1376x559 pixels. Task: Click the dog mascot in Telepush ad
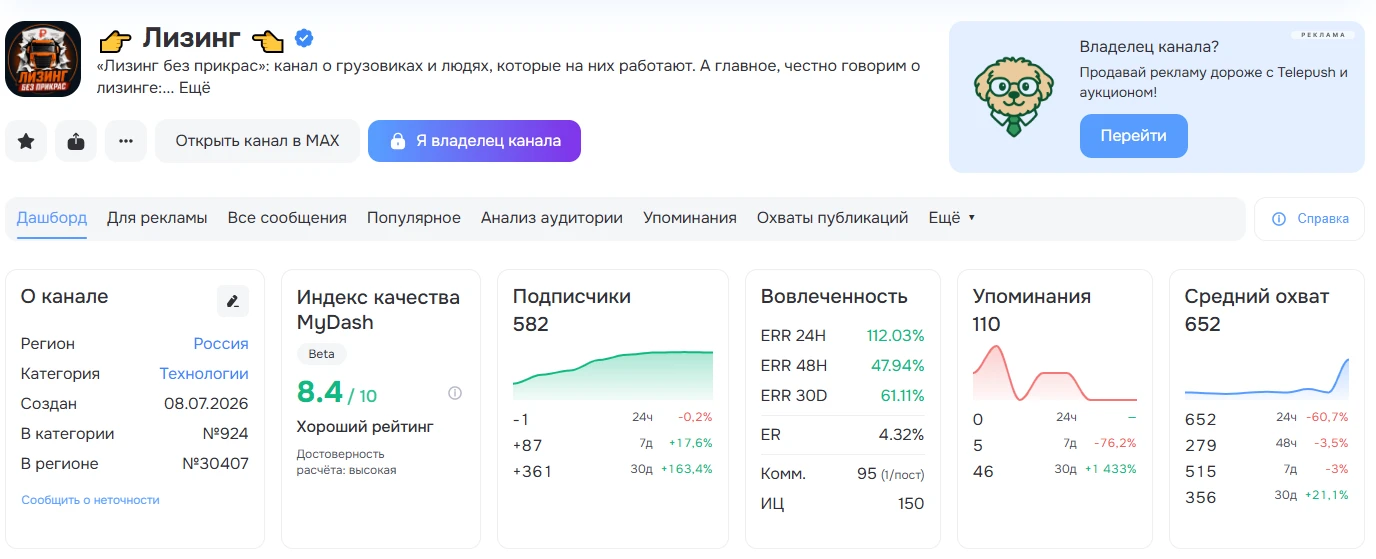1014,96
